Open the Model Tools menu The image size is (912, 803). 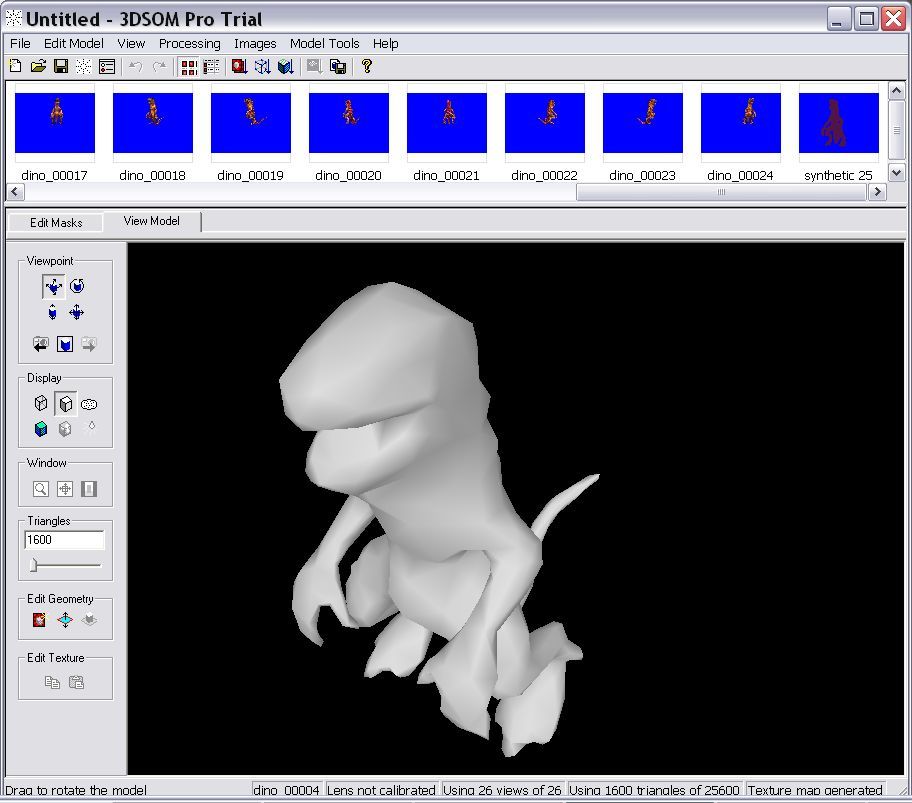click(x=324, y=43)
